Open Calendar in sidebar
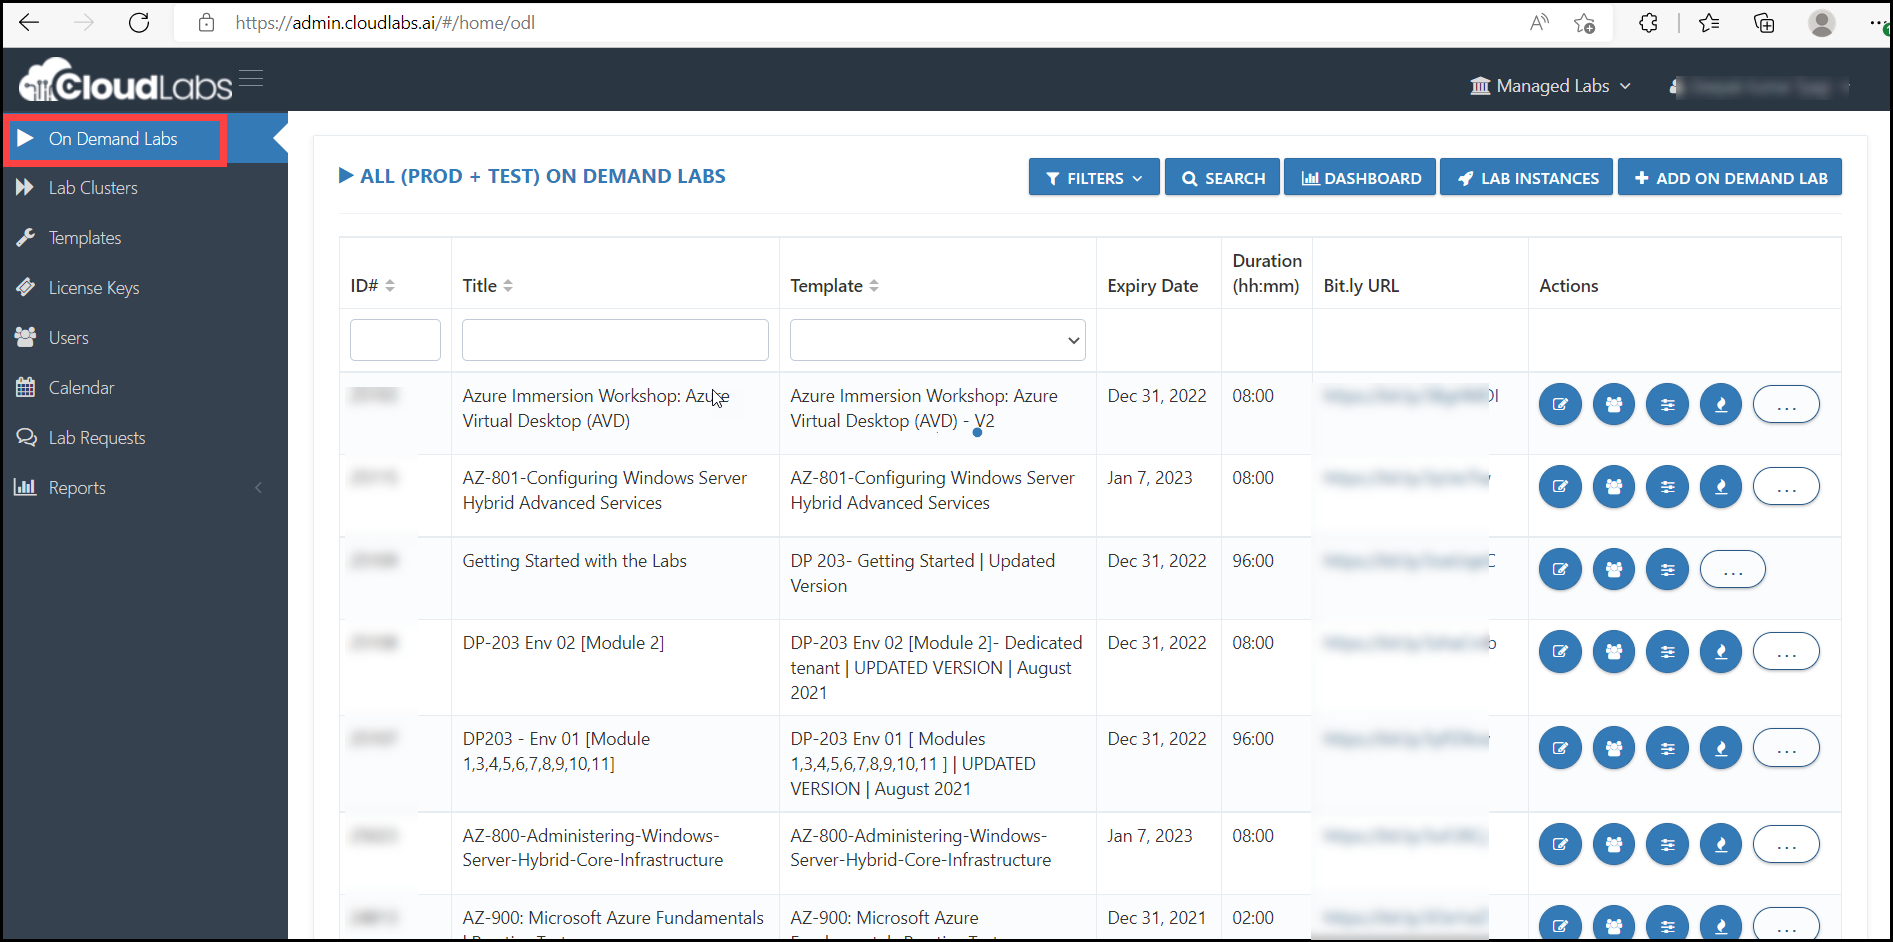The width and height of the screenshot is (1893, 942). [x=81, y=388]
